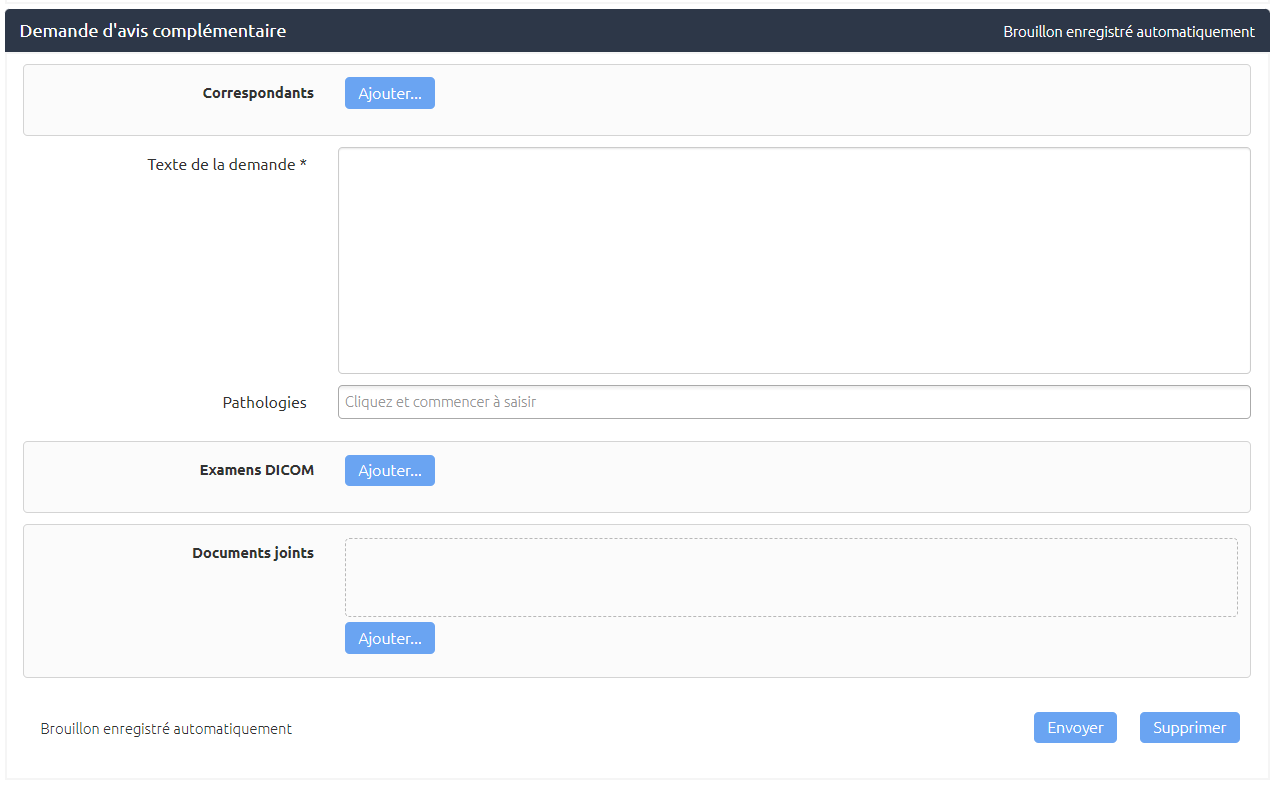Send the request with the Envoyer button
The image size is (1279, 788).
1075,728
